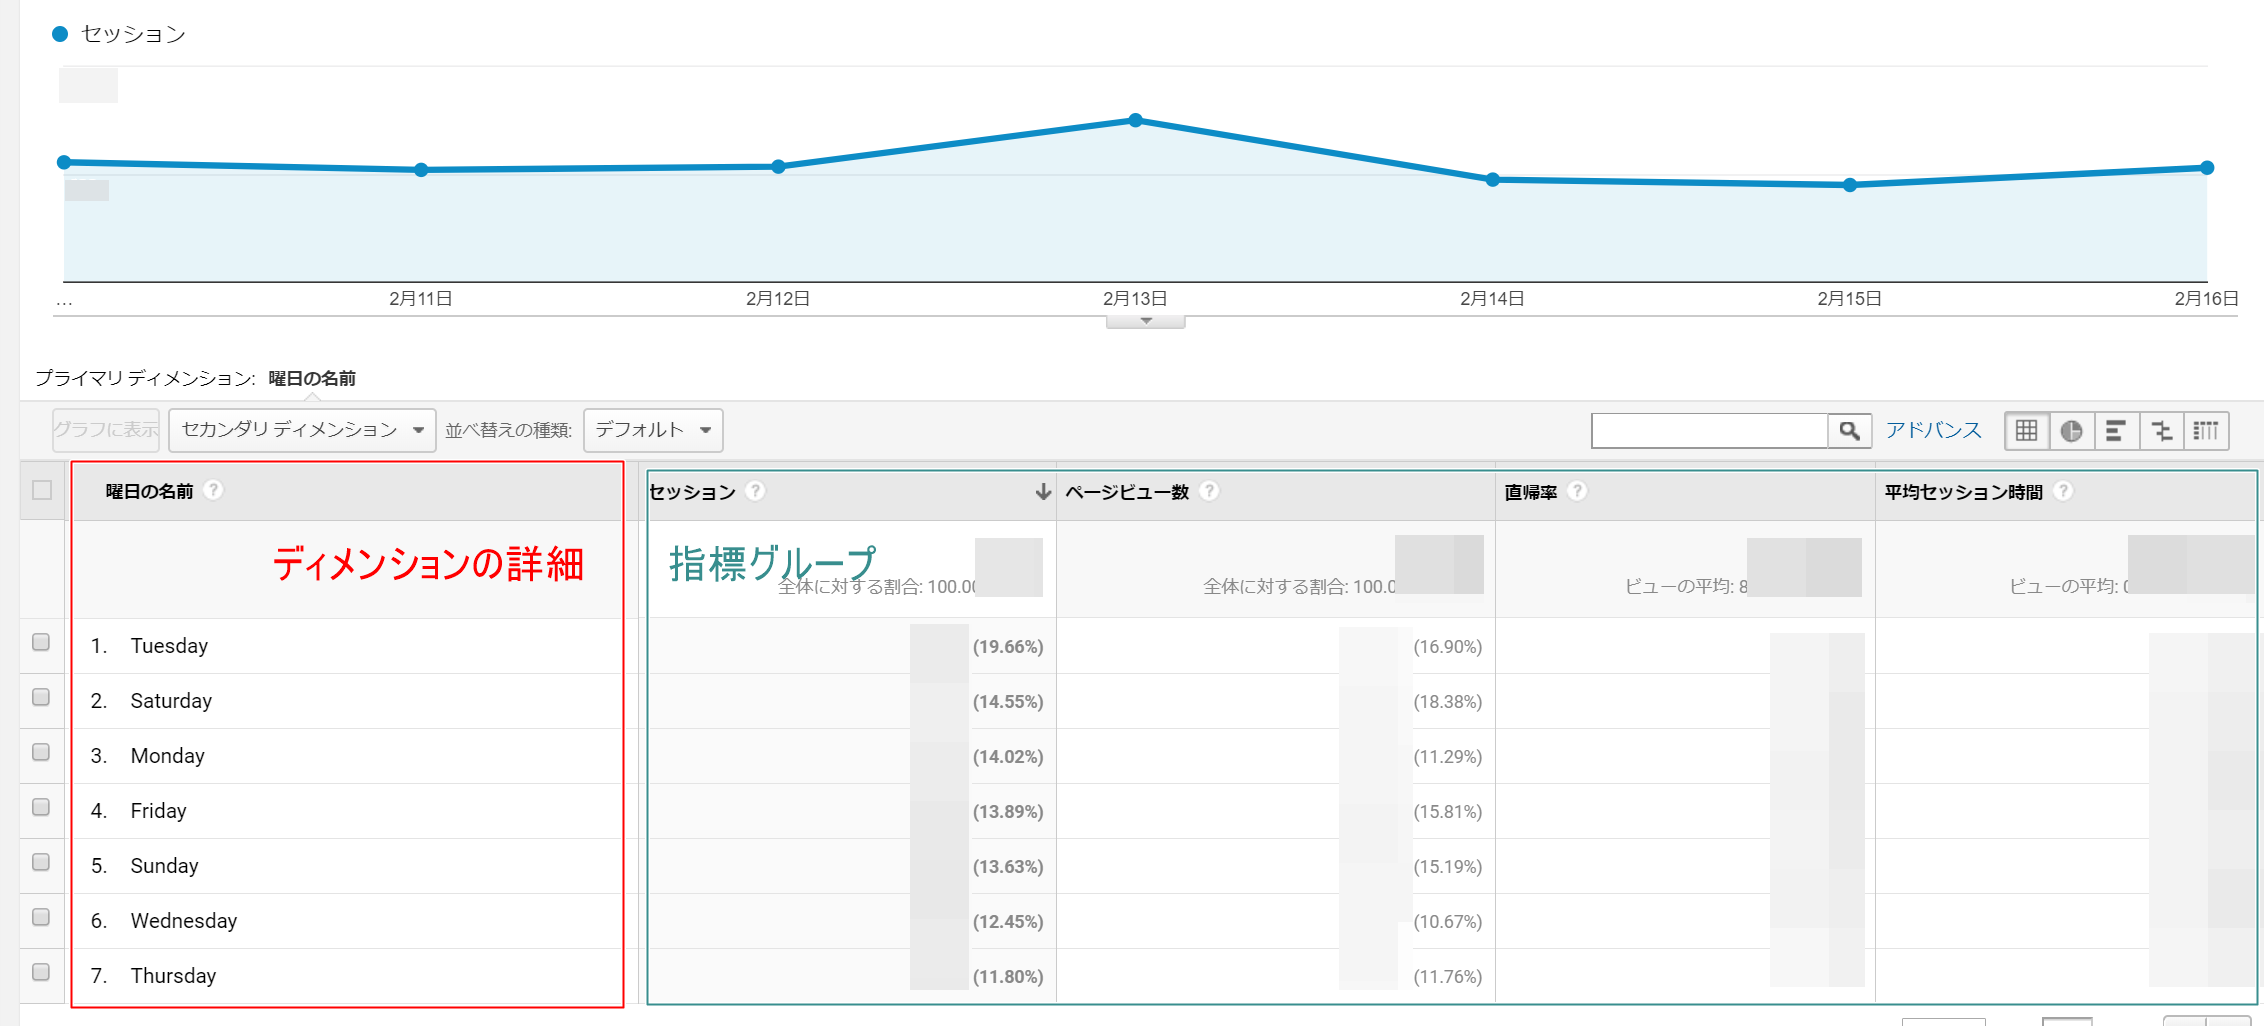Click the セッション sort descending arrow

[1043, 491]
